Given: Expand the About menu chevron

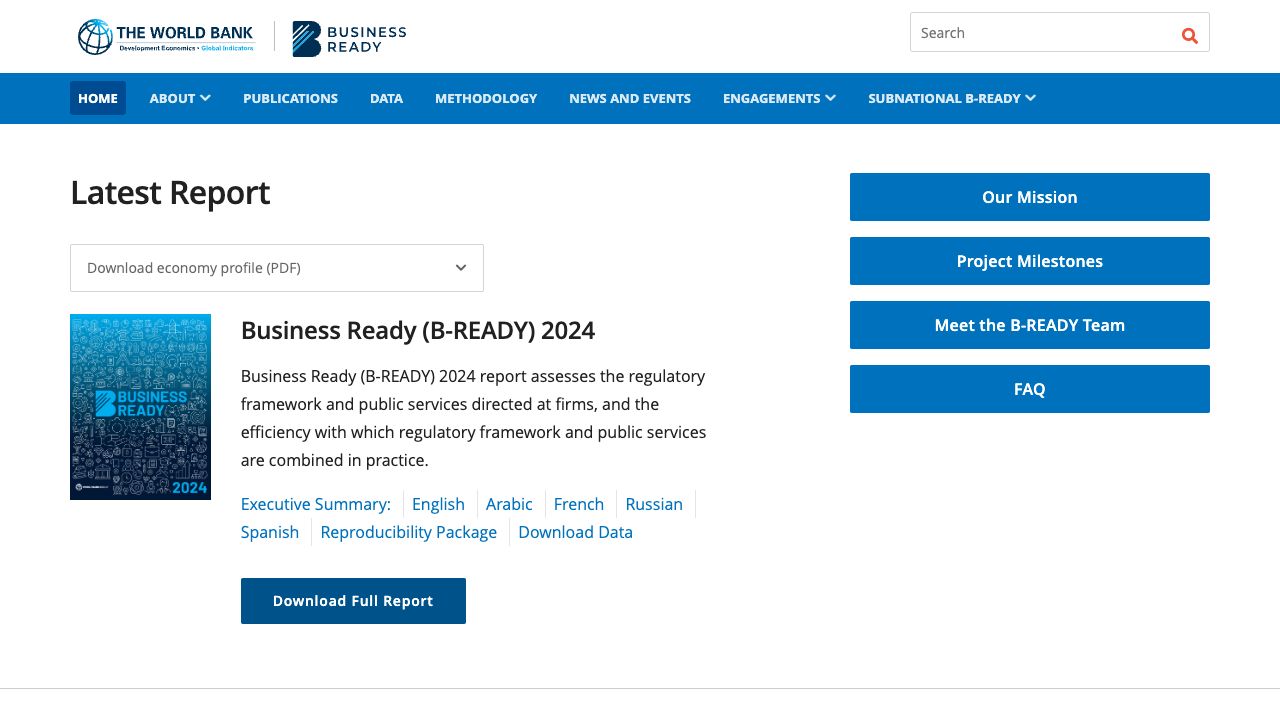Looking at the screenshot, I should 205,98.
